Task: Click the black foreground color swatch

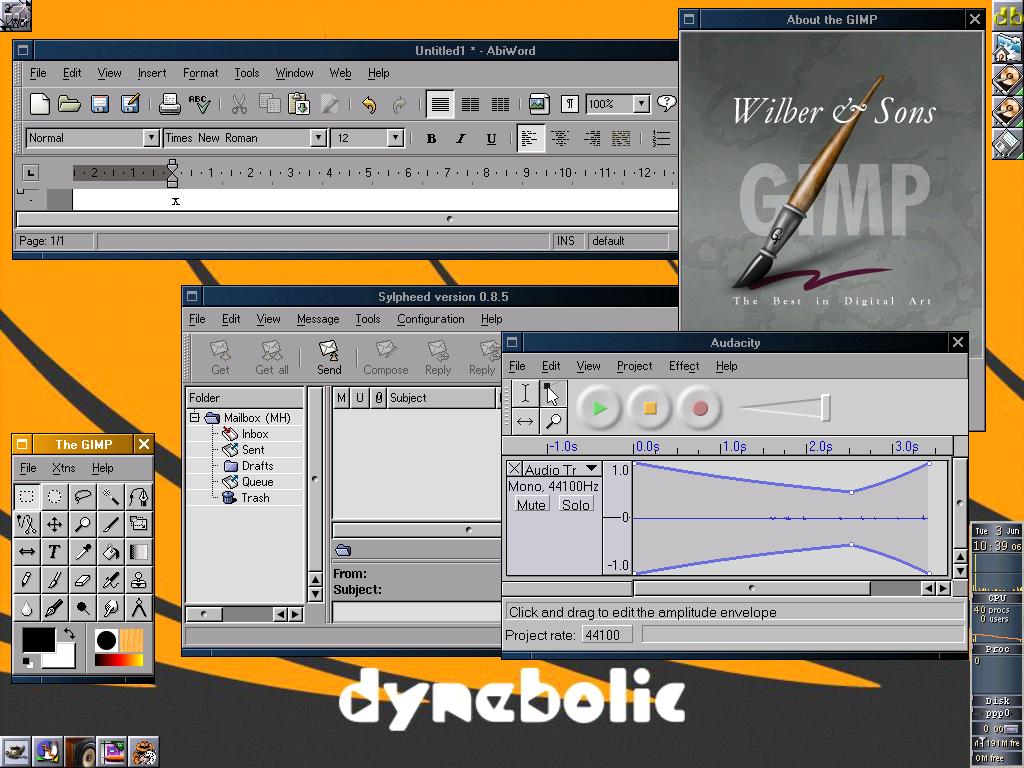Action: (38, 639)
